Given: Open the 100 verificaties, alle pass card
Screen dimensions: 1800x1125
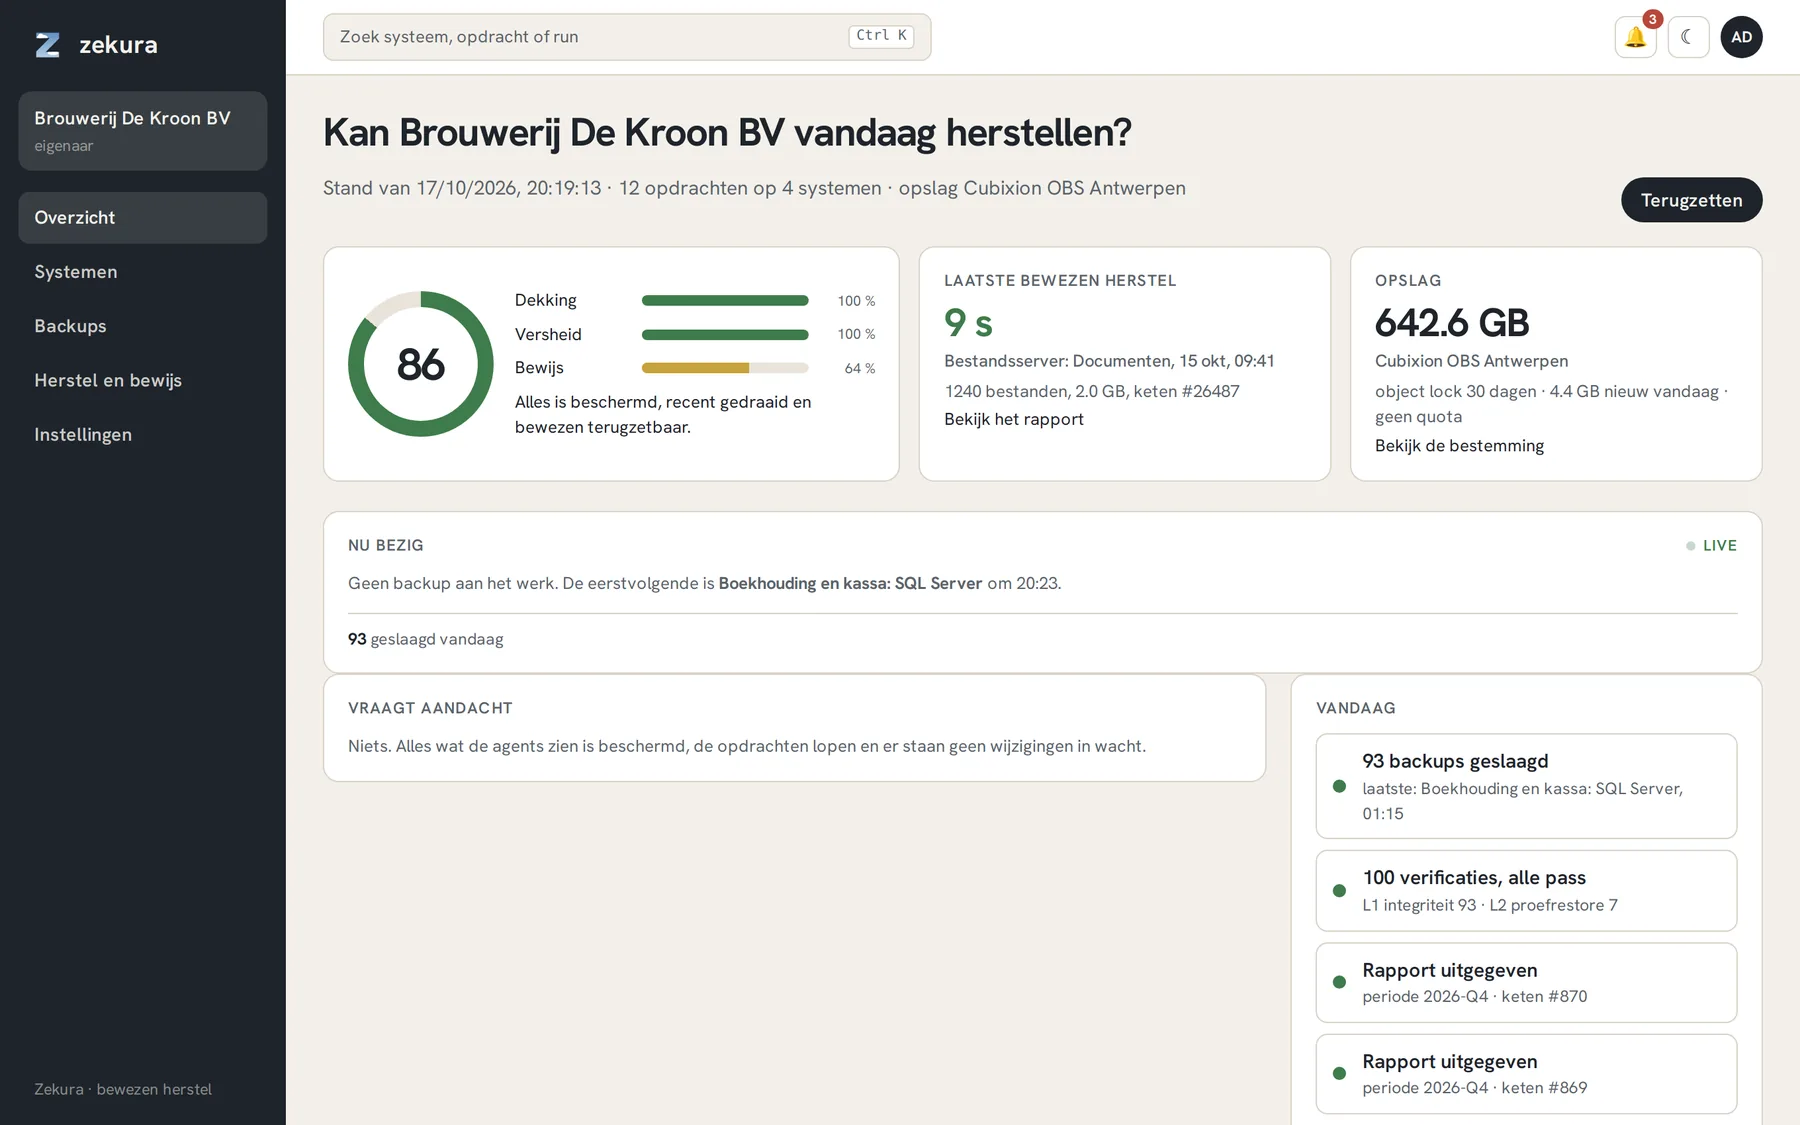Looking at the screenshot, I should tap(1526, 890).
